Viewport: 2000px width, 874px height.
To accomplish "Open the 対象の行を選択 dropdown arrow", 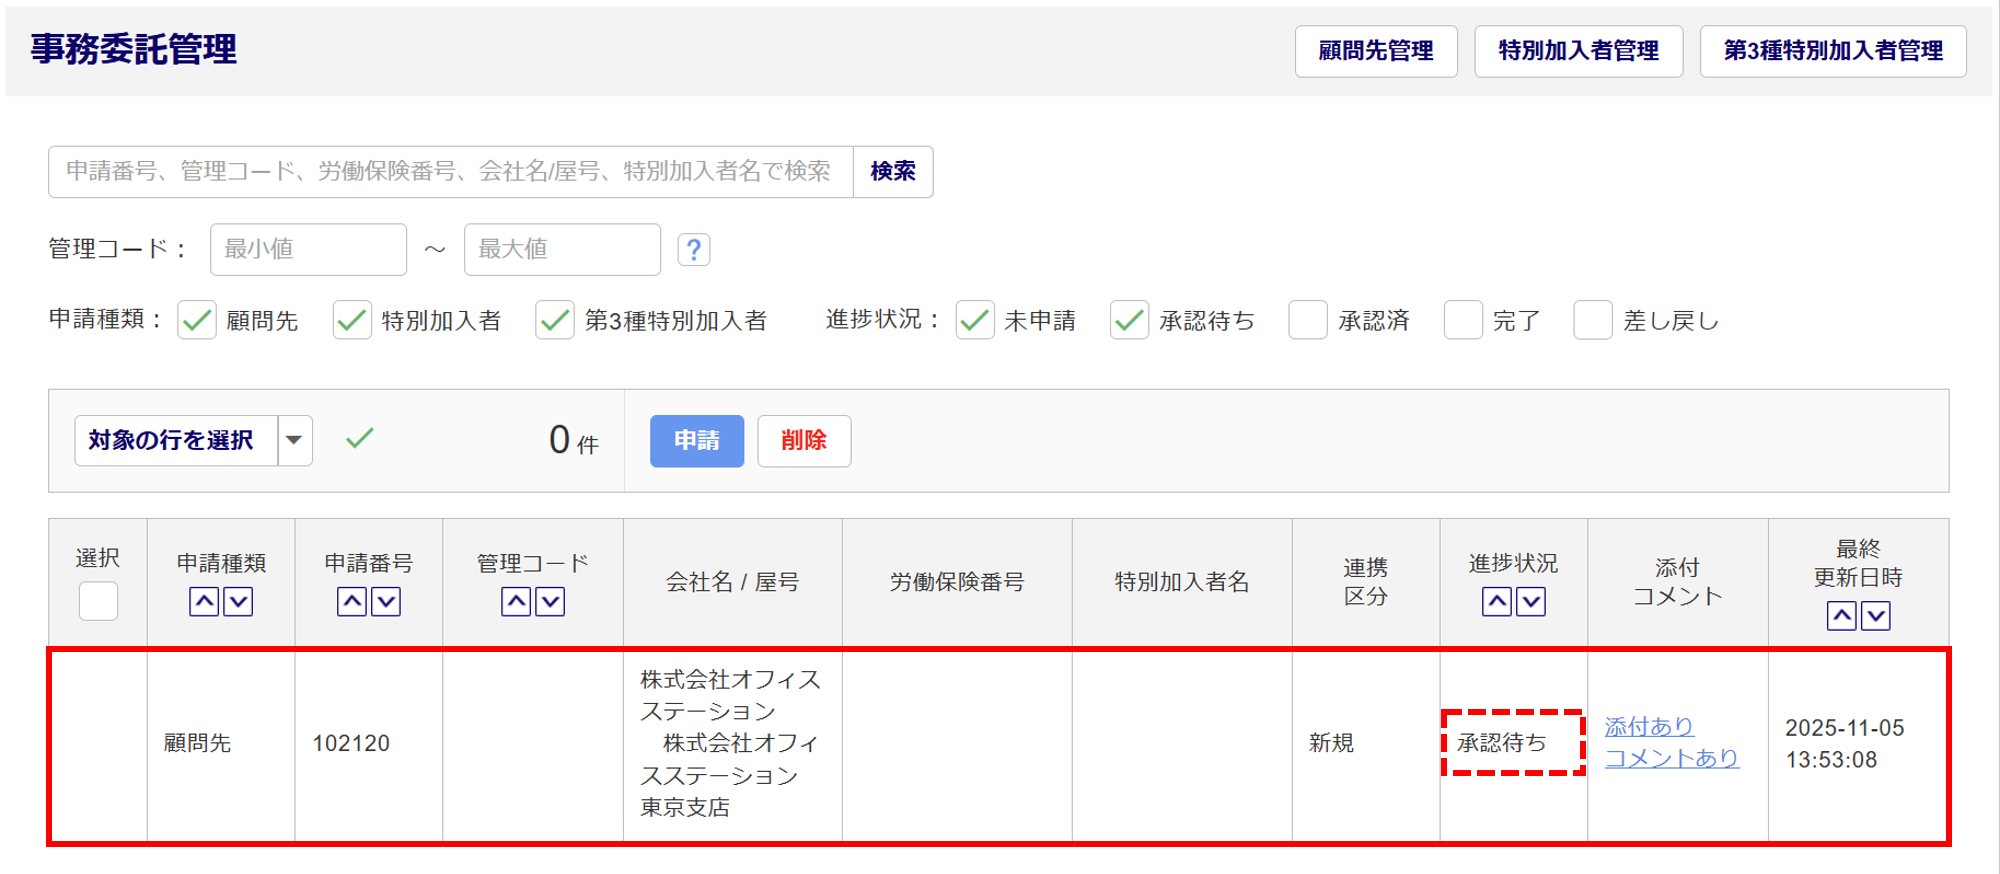I will (x=294, y=441).
